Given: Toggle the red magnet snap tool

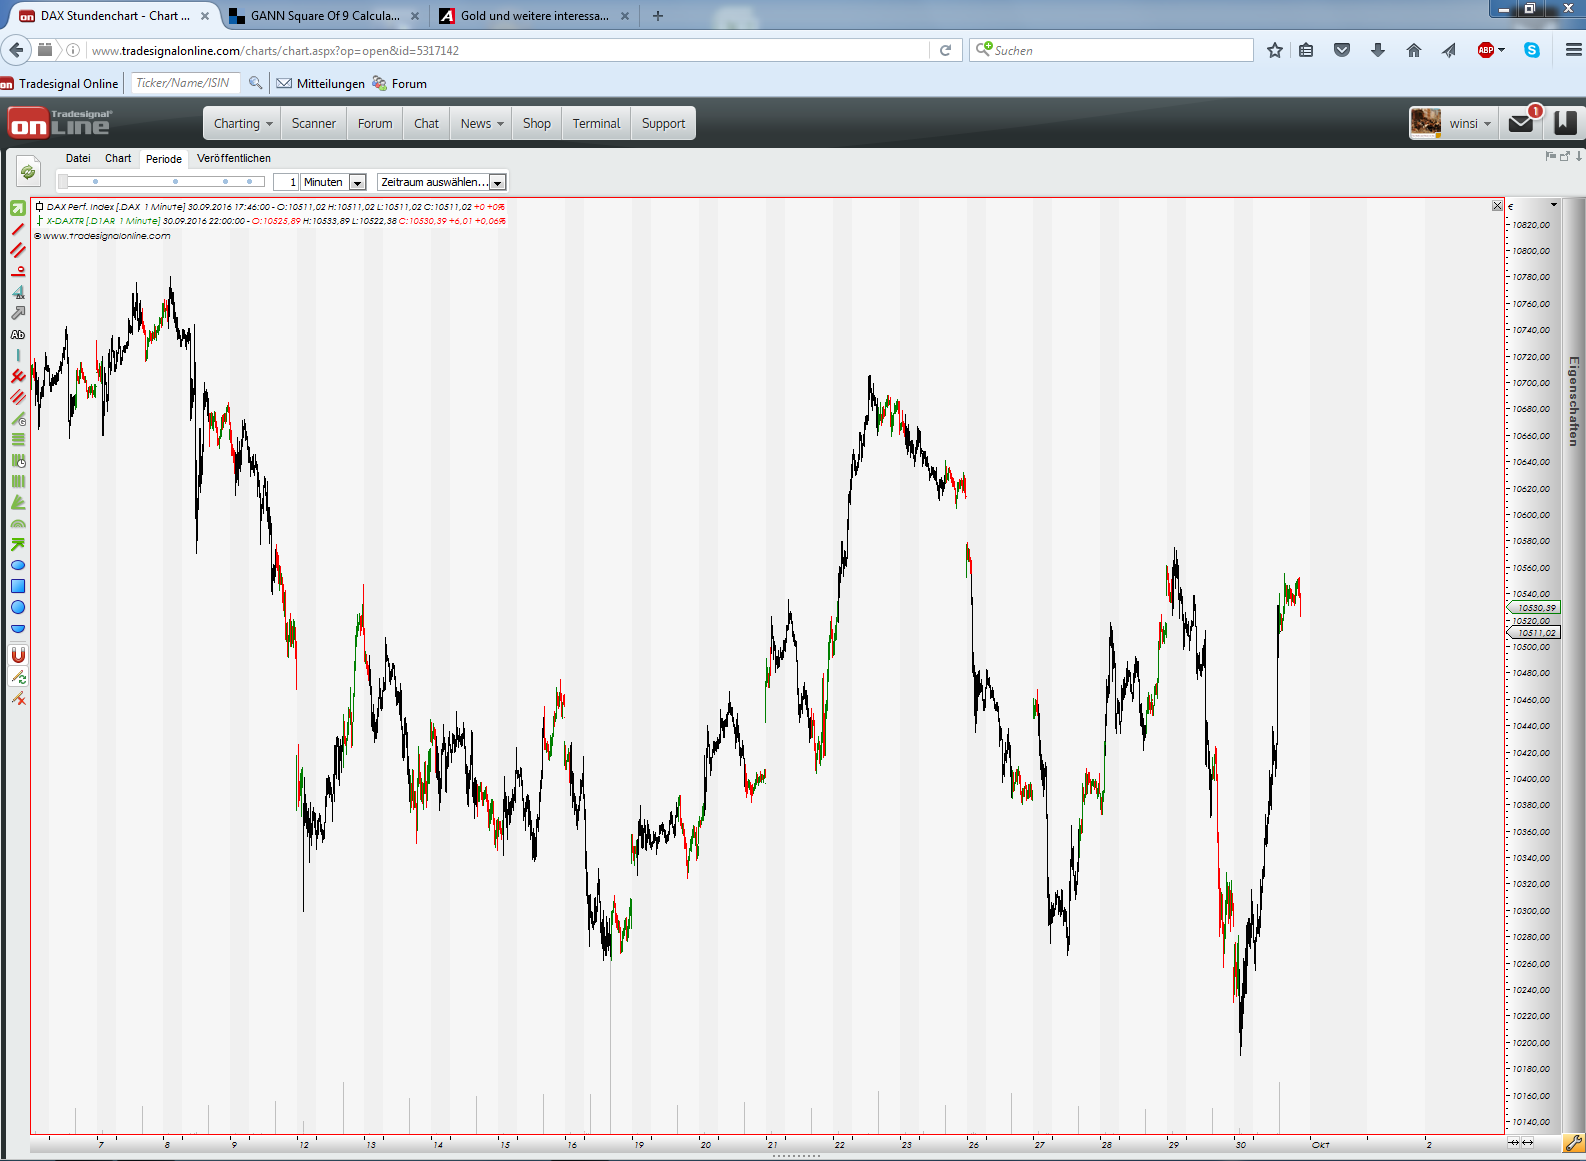Looking at the screenshot, I should 18,655.
